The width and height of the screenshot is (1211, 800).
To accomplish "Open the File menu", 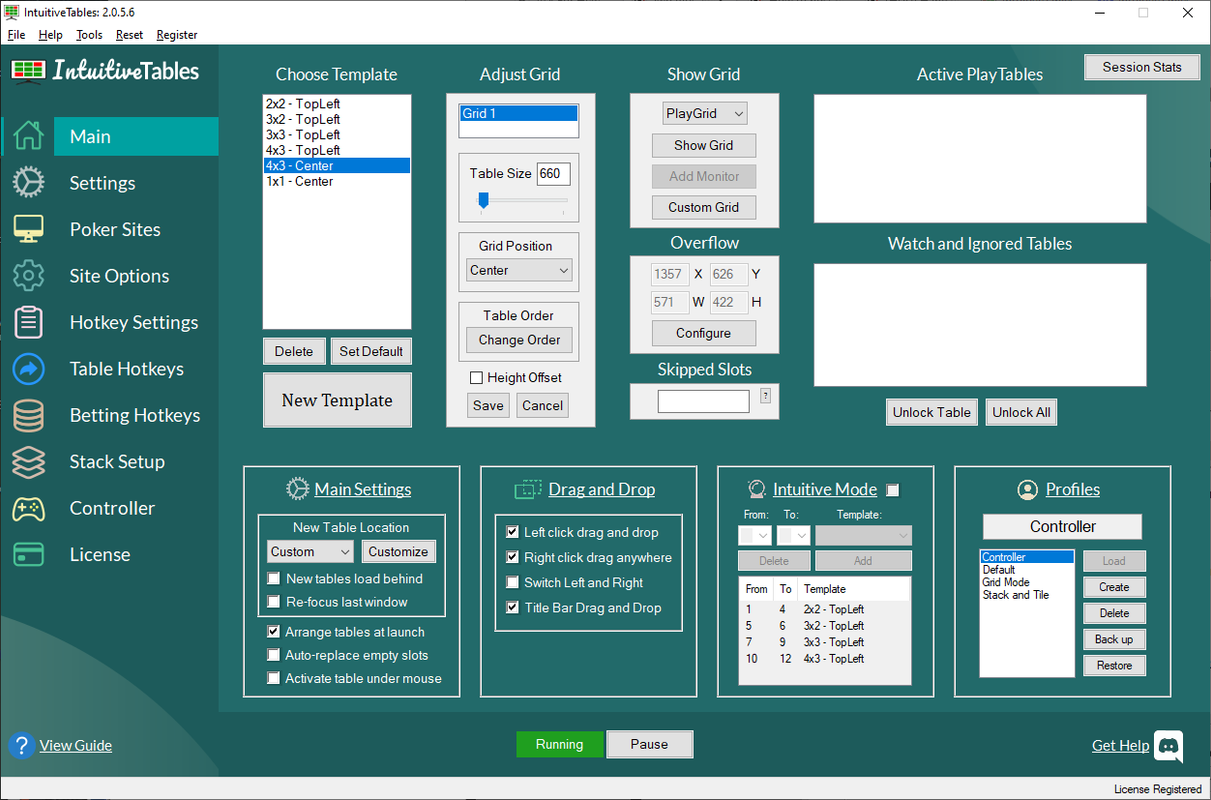I will (16, 35).
